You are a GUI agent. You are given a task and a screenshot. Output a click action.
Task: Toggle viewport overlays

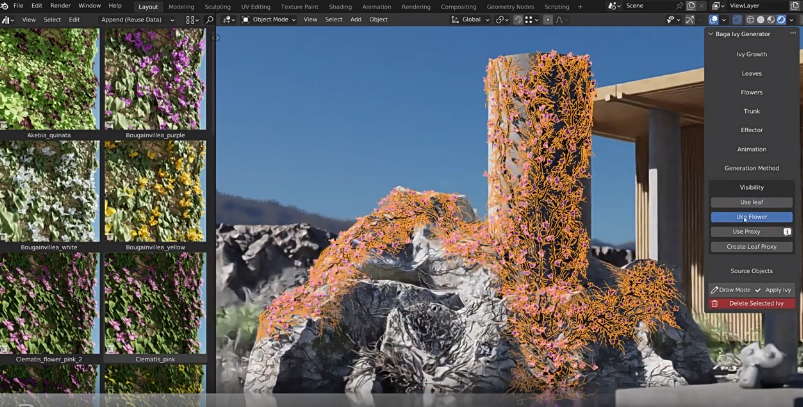pyautogui.click(x=713, y=19)
